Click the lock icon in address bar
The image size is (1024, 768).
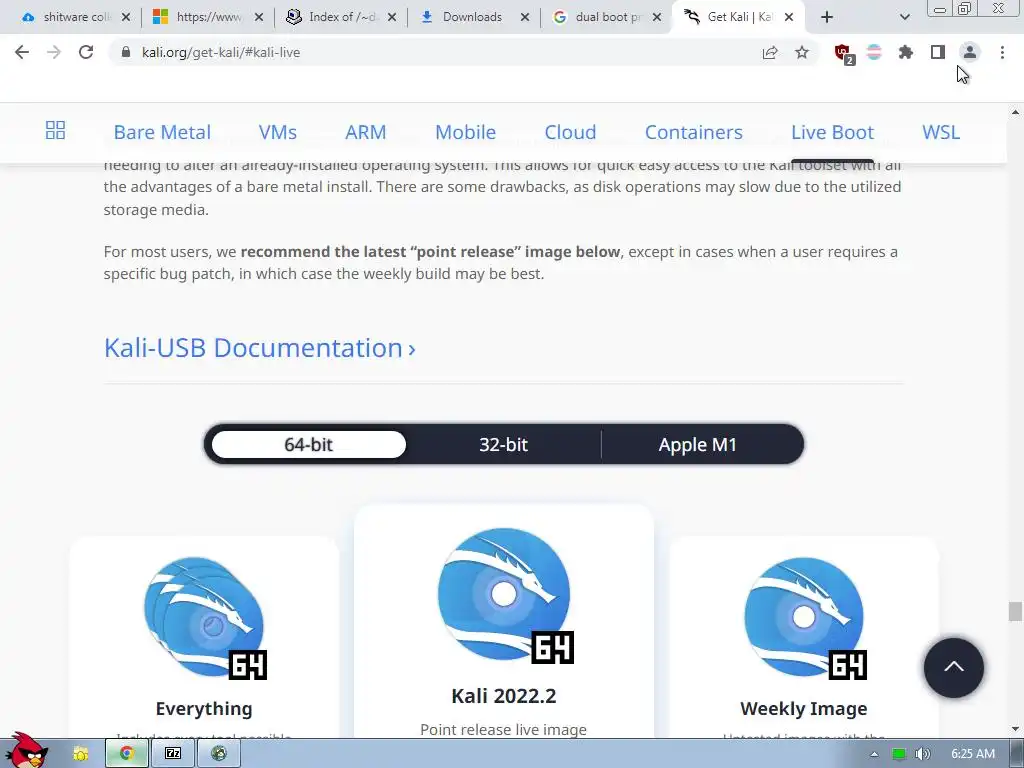(x=126, y=52)
